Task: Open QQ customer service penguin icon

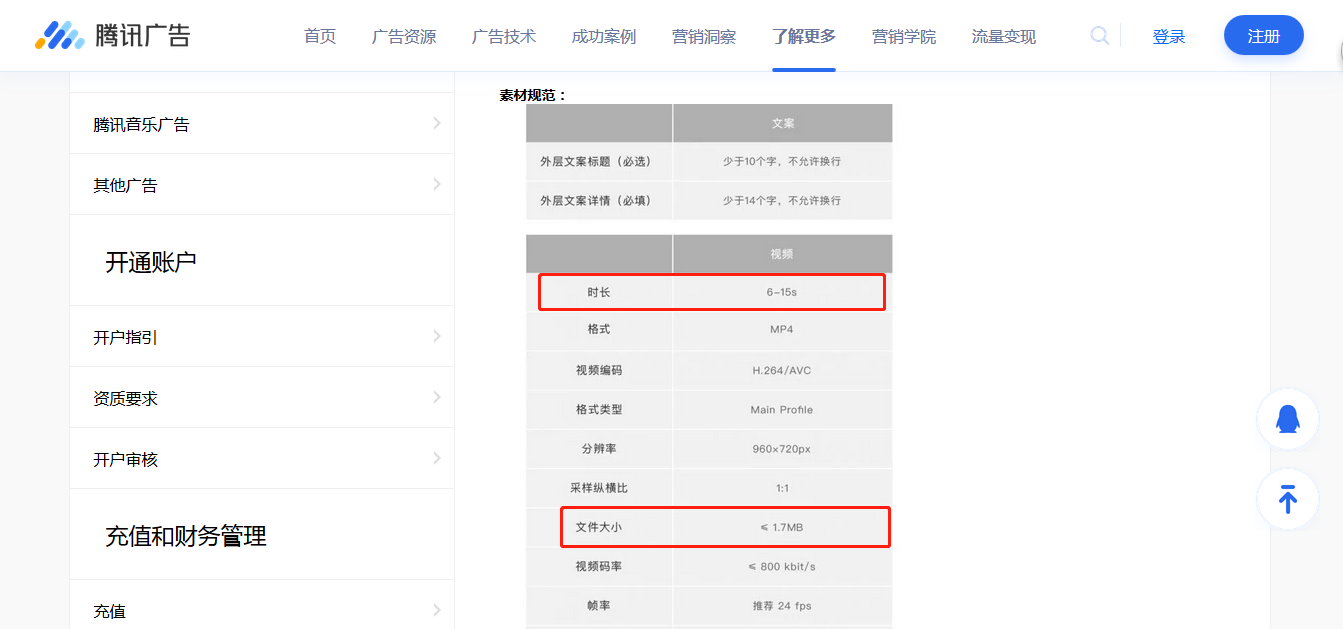Action: click(x=1288, y=419)
